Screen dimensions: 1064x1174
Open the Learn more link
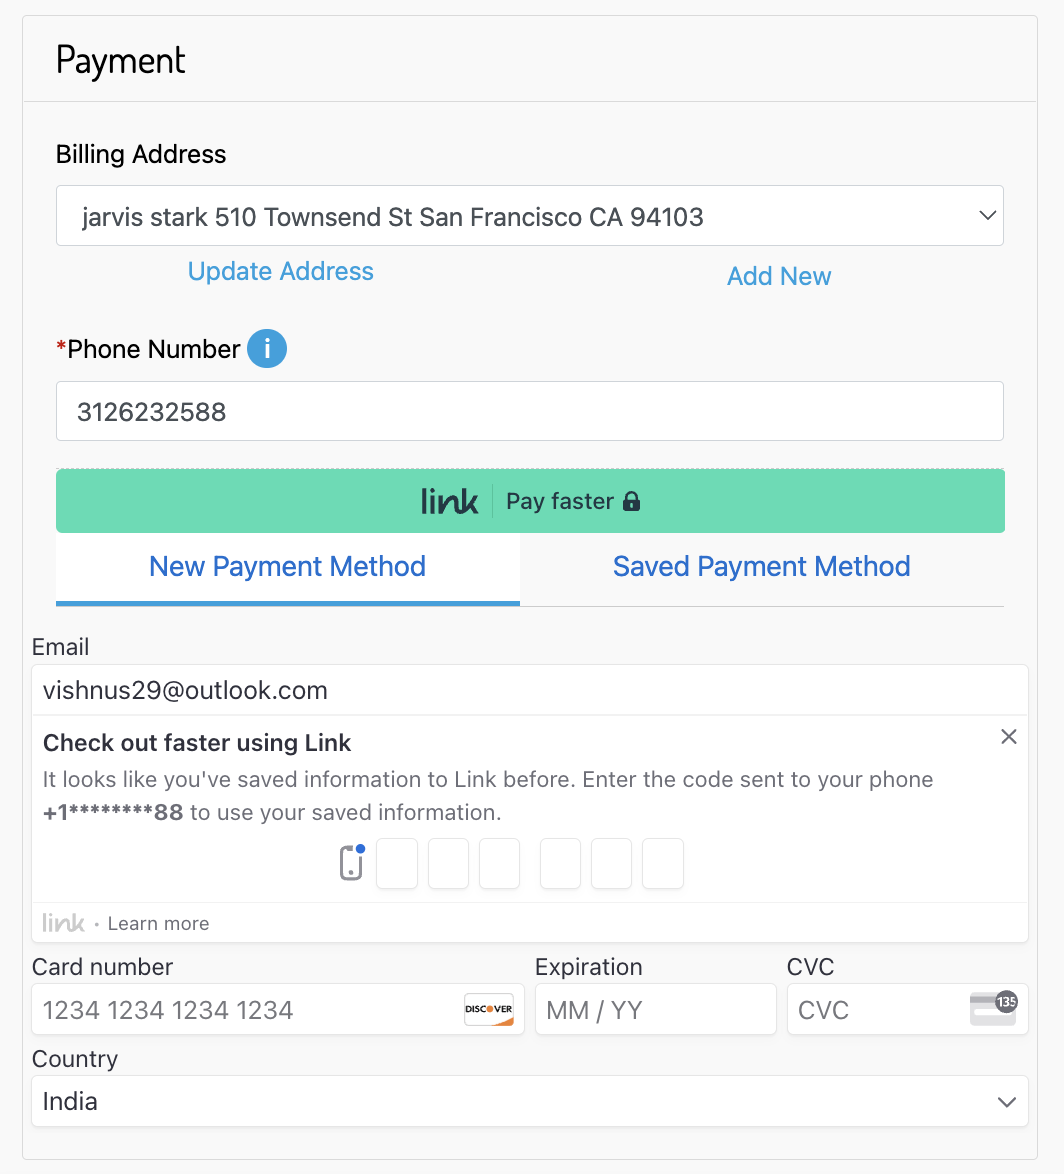click(x=158, y=924)
